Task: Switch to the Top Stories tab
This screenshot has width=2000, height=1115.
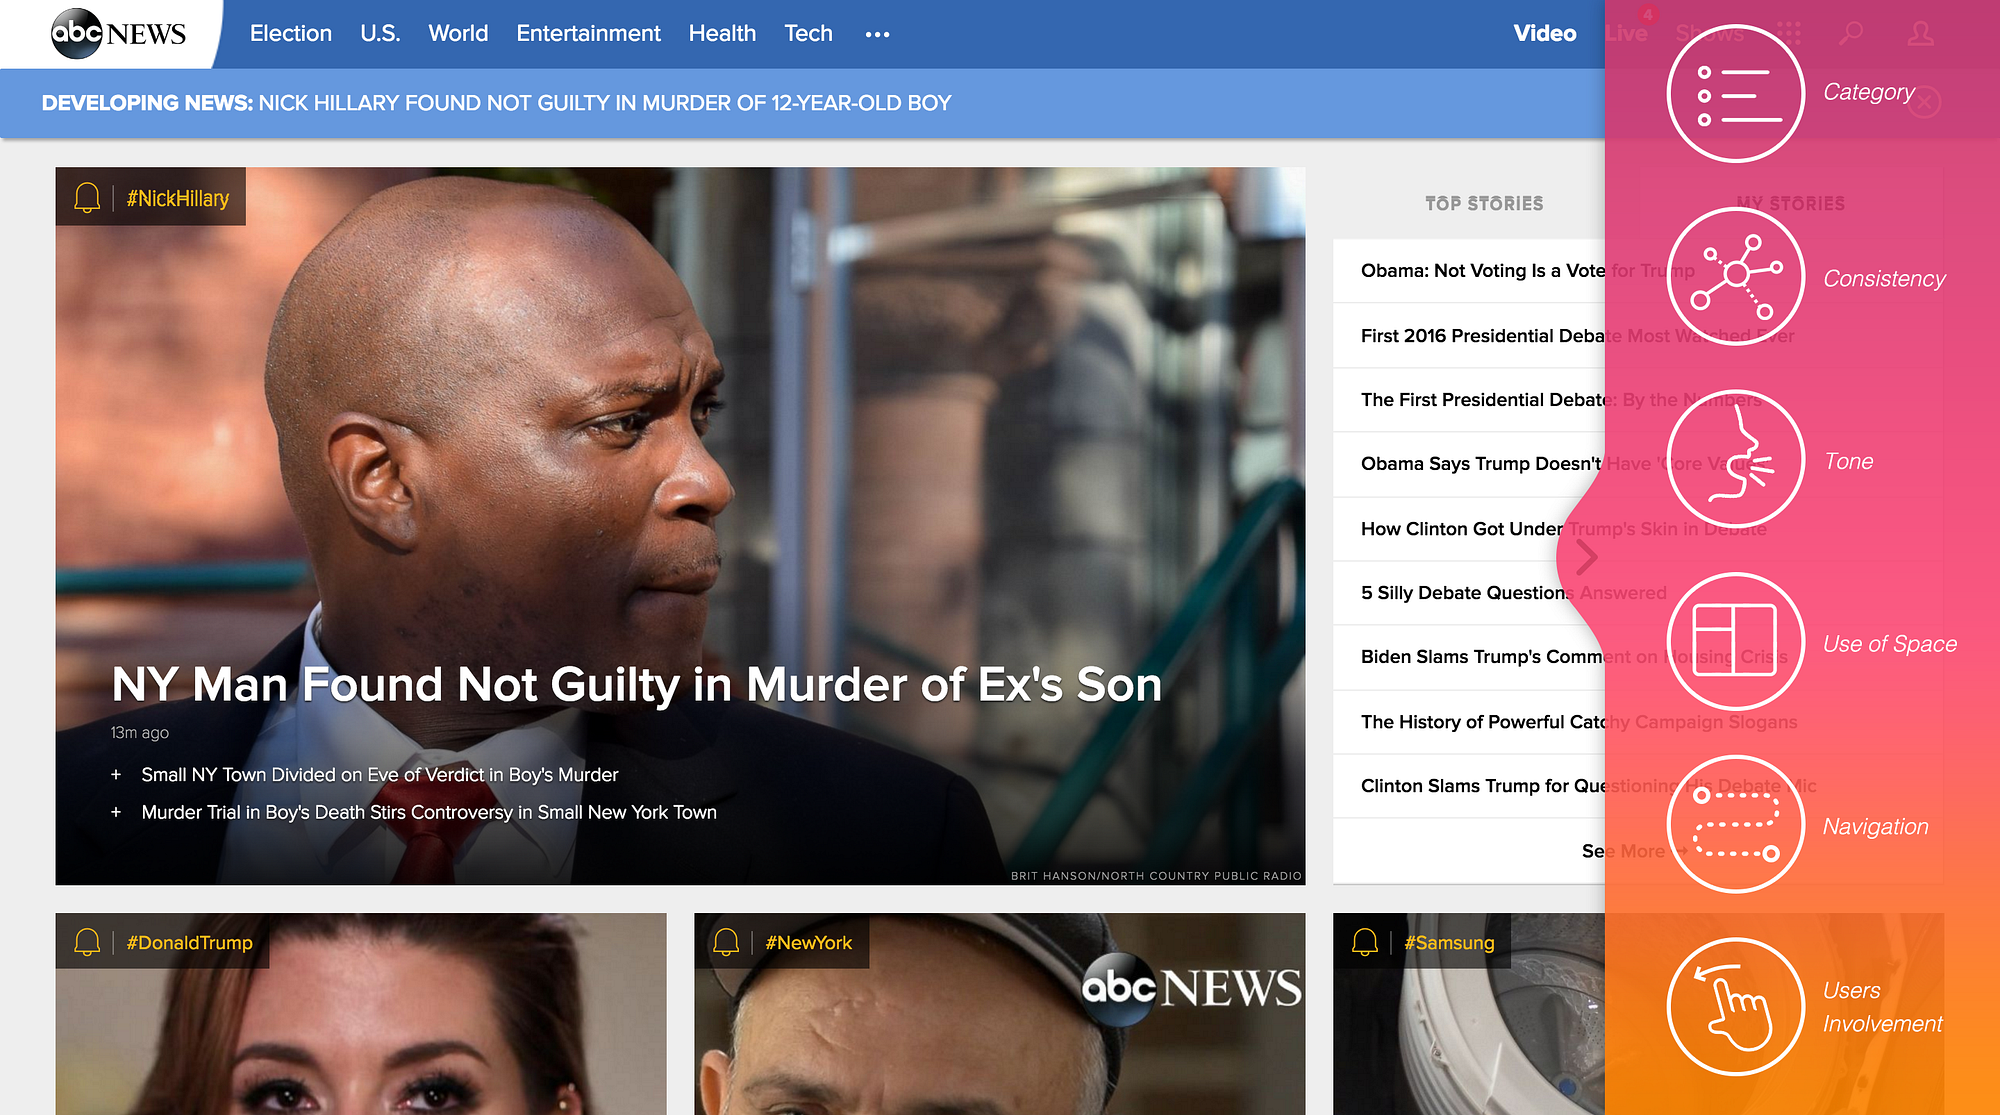Action: (1484, 204)
